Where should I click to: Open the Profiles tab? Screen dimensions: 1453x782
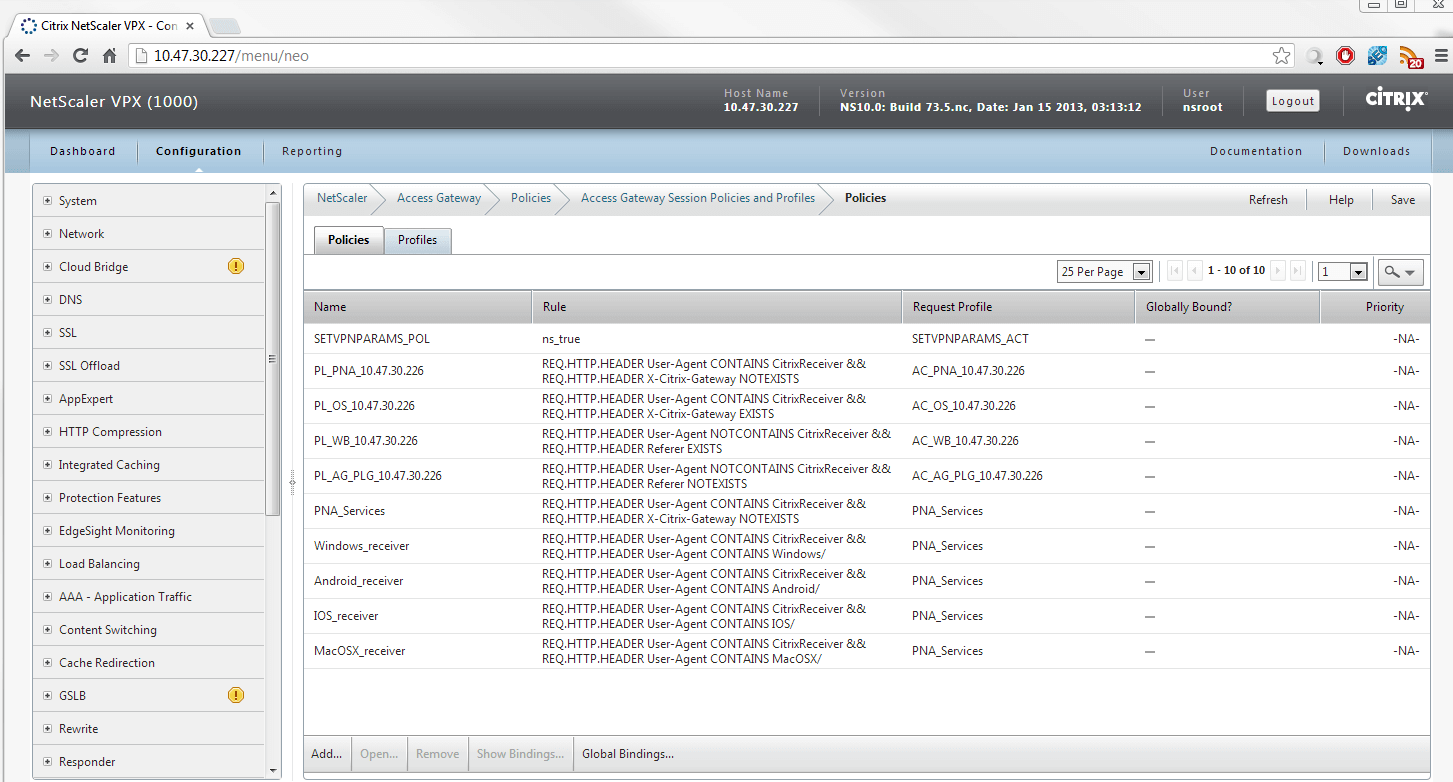point(417,240)
